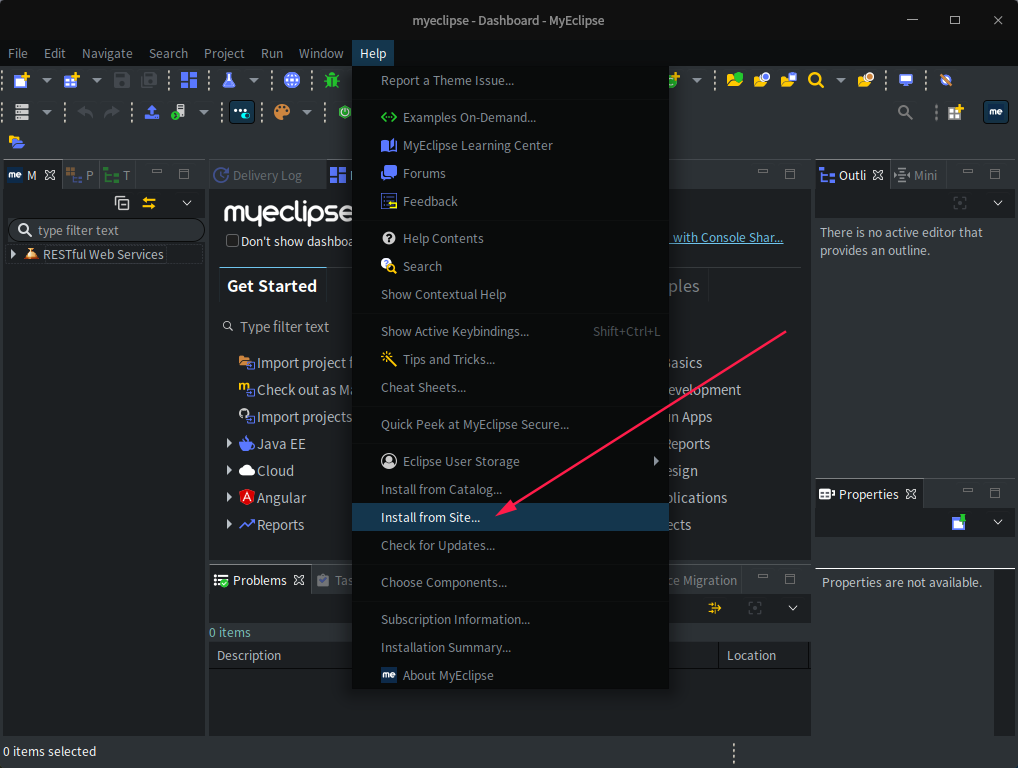Open the theme palette picker
The image size is (1018, 768).
(x=281, y=111)
